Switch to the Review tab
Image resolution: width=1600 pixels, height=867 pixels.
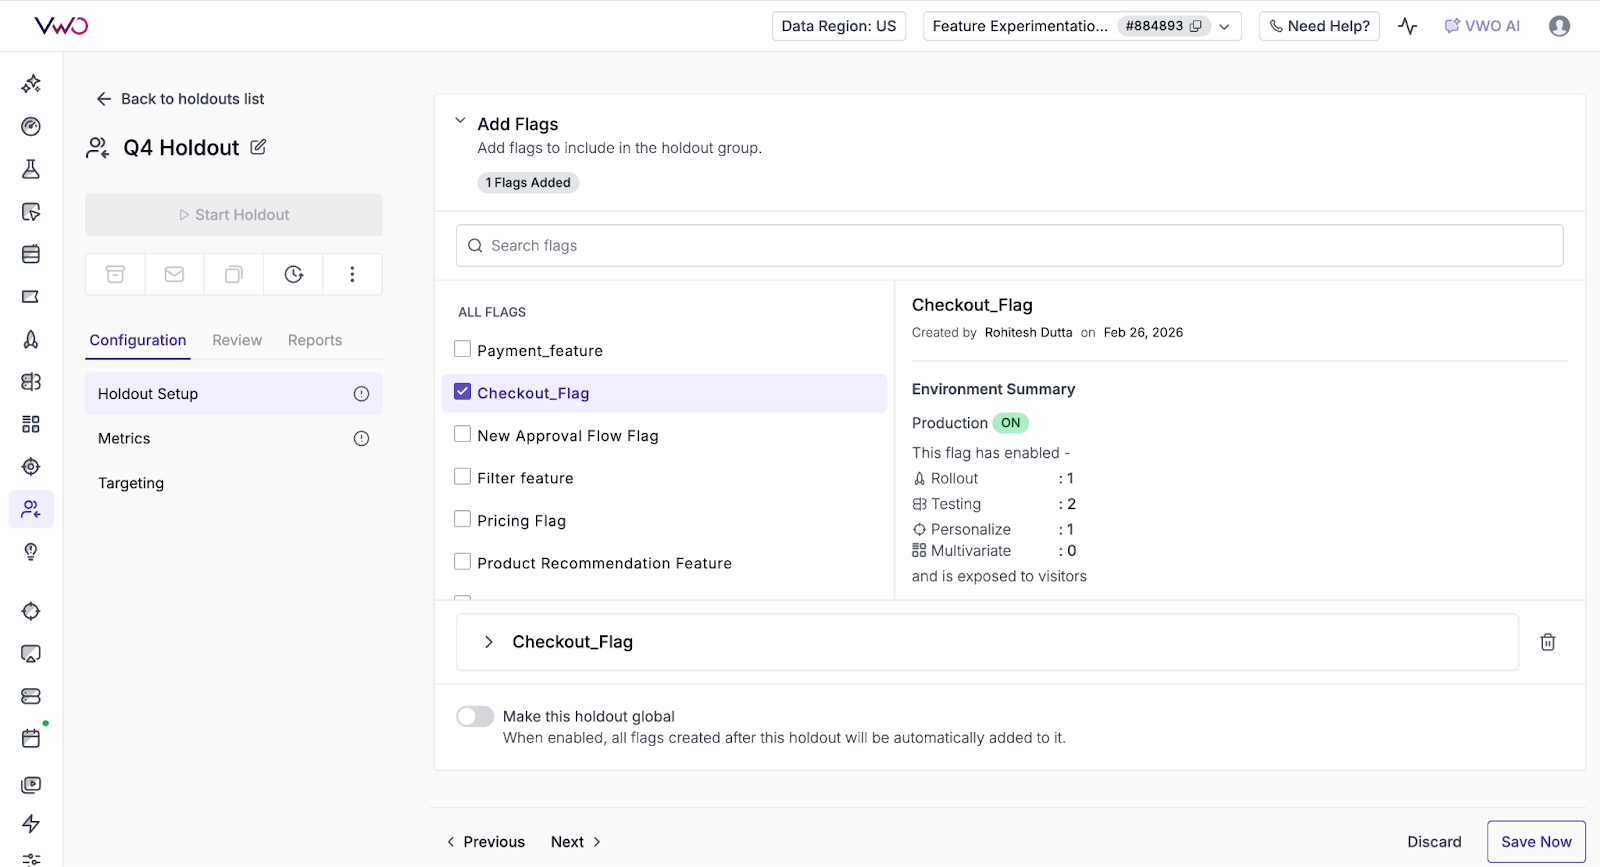(x=237, y=340)
